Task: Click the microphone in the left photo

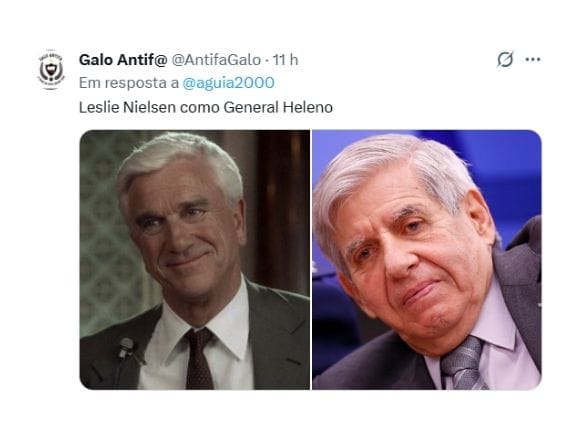Action: (x=126, y=347)
